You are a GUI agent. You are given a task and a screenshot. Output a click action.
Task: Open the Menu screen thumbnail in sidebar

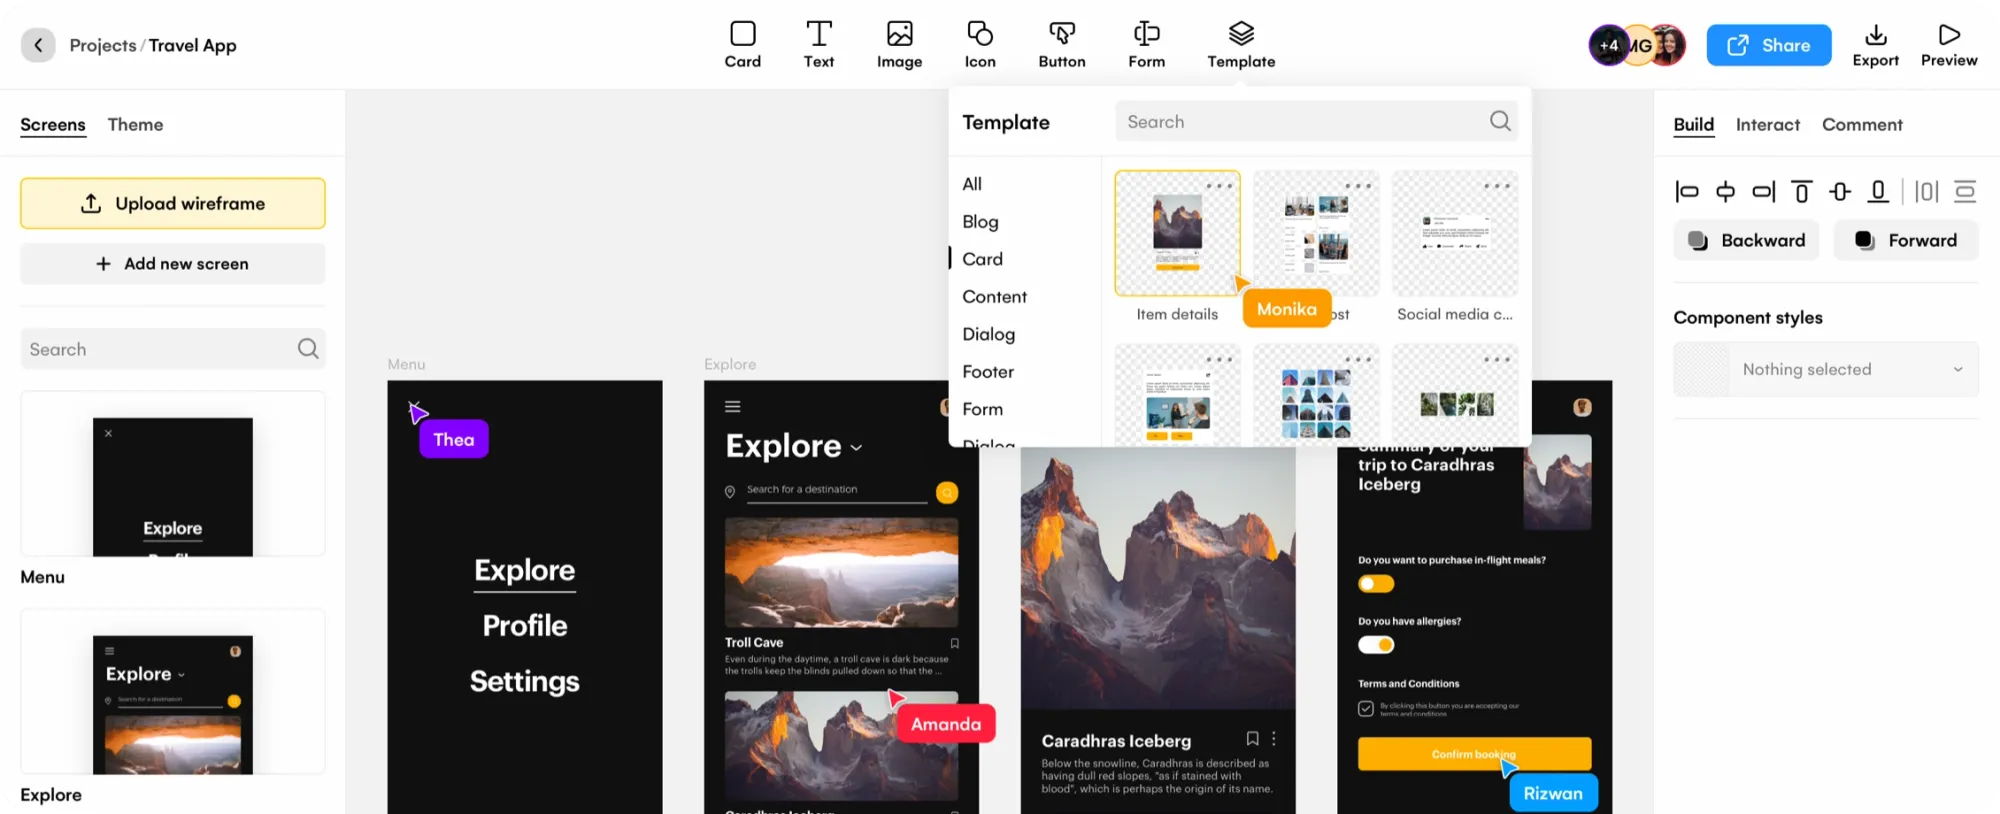click(x=173, y=474)
